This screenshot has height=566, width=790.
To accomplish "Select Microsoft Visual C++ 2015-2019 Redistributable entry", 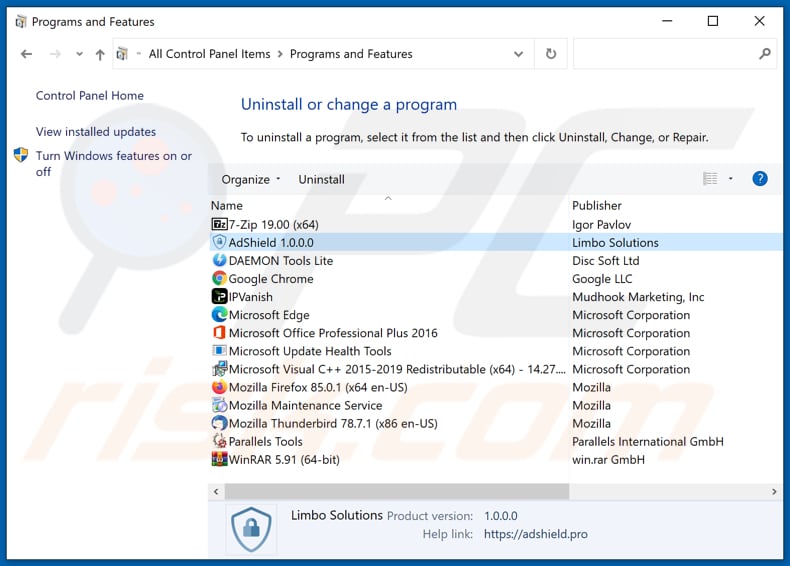I will [x=496, y=369].
